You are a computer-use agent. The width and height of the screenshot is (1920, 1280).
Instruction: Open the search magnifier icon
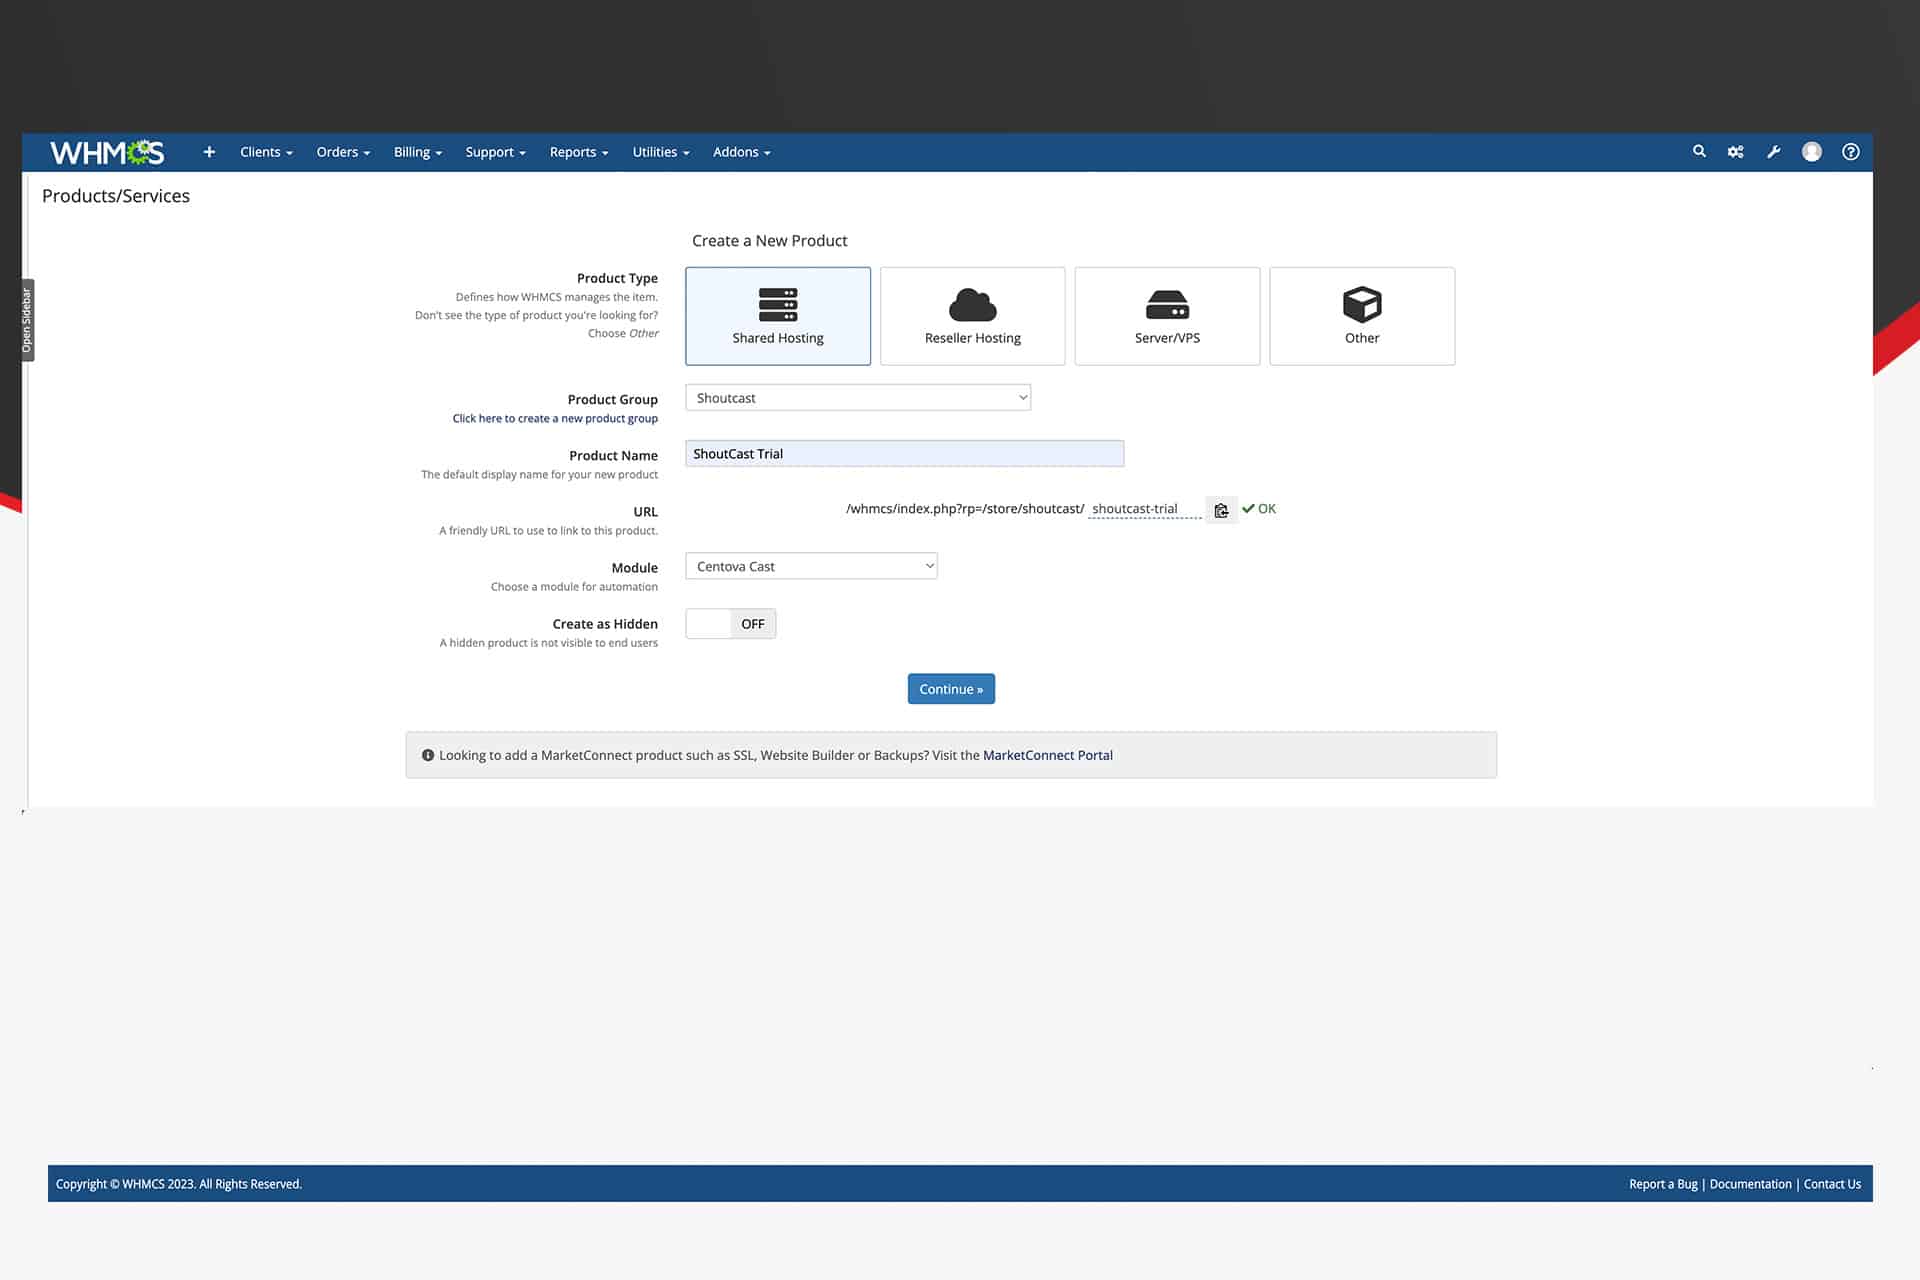(1699, 152)
